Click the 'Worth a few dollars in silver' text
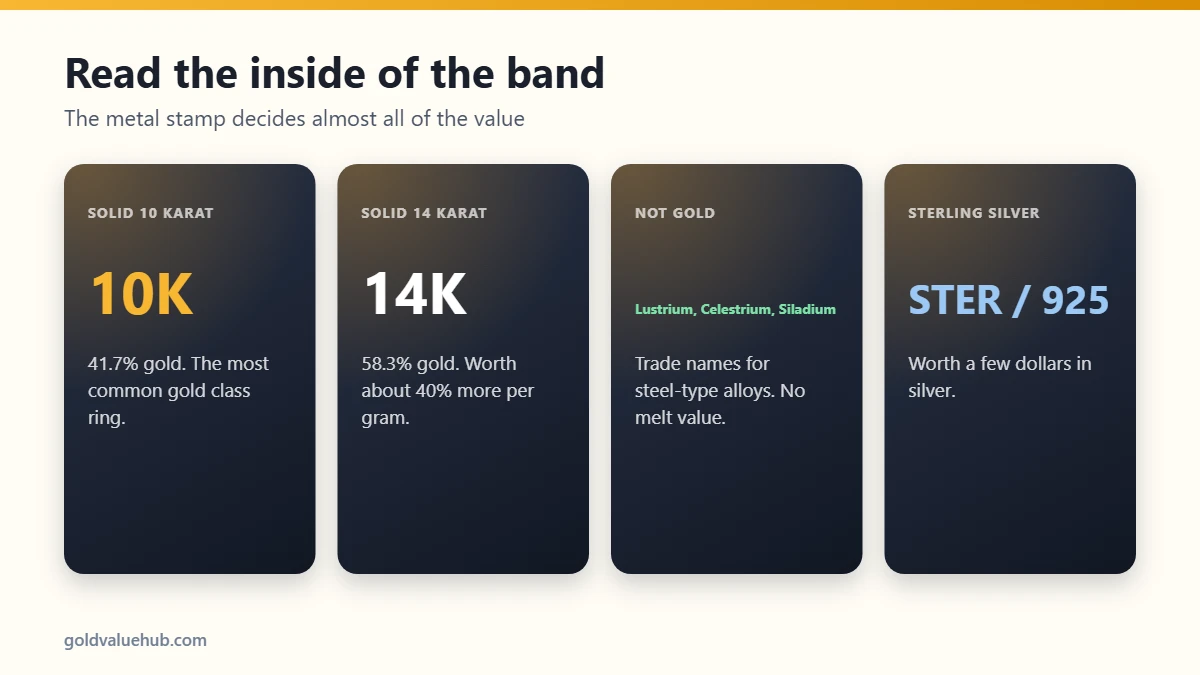 1000,377
